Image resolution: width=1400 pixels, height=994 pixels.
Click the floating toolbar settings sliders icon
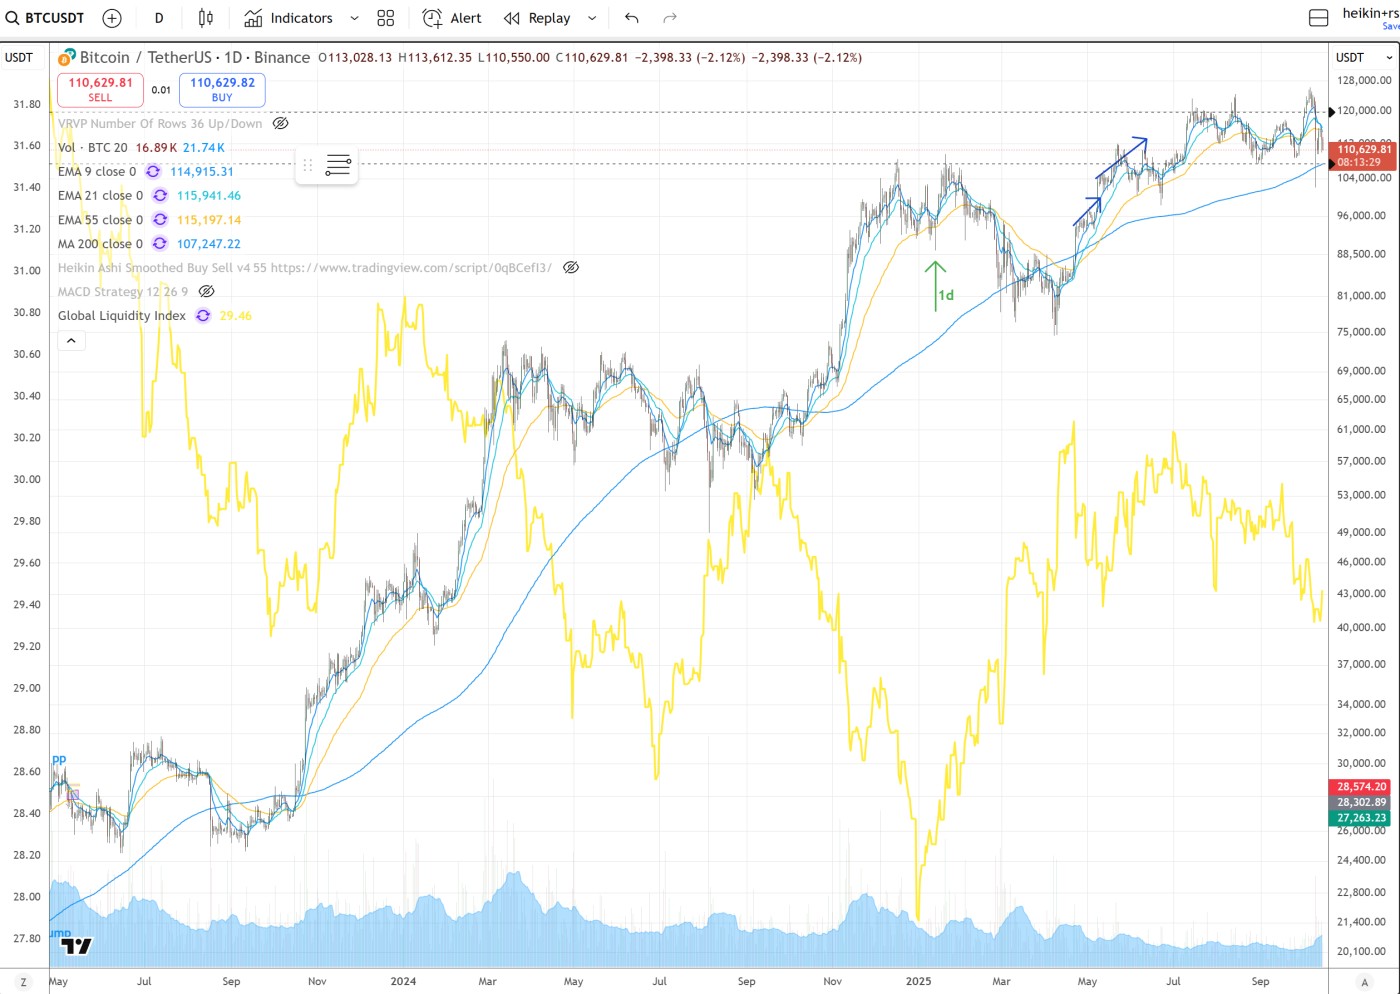(x=338, y=165)
